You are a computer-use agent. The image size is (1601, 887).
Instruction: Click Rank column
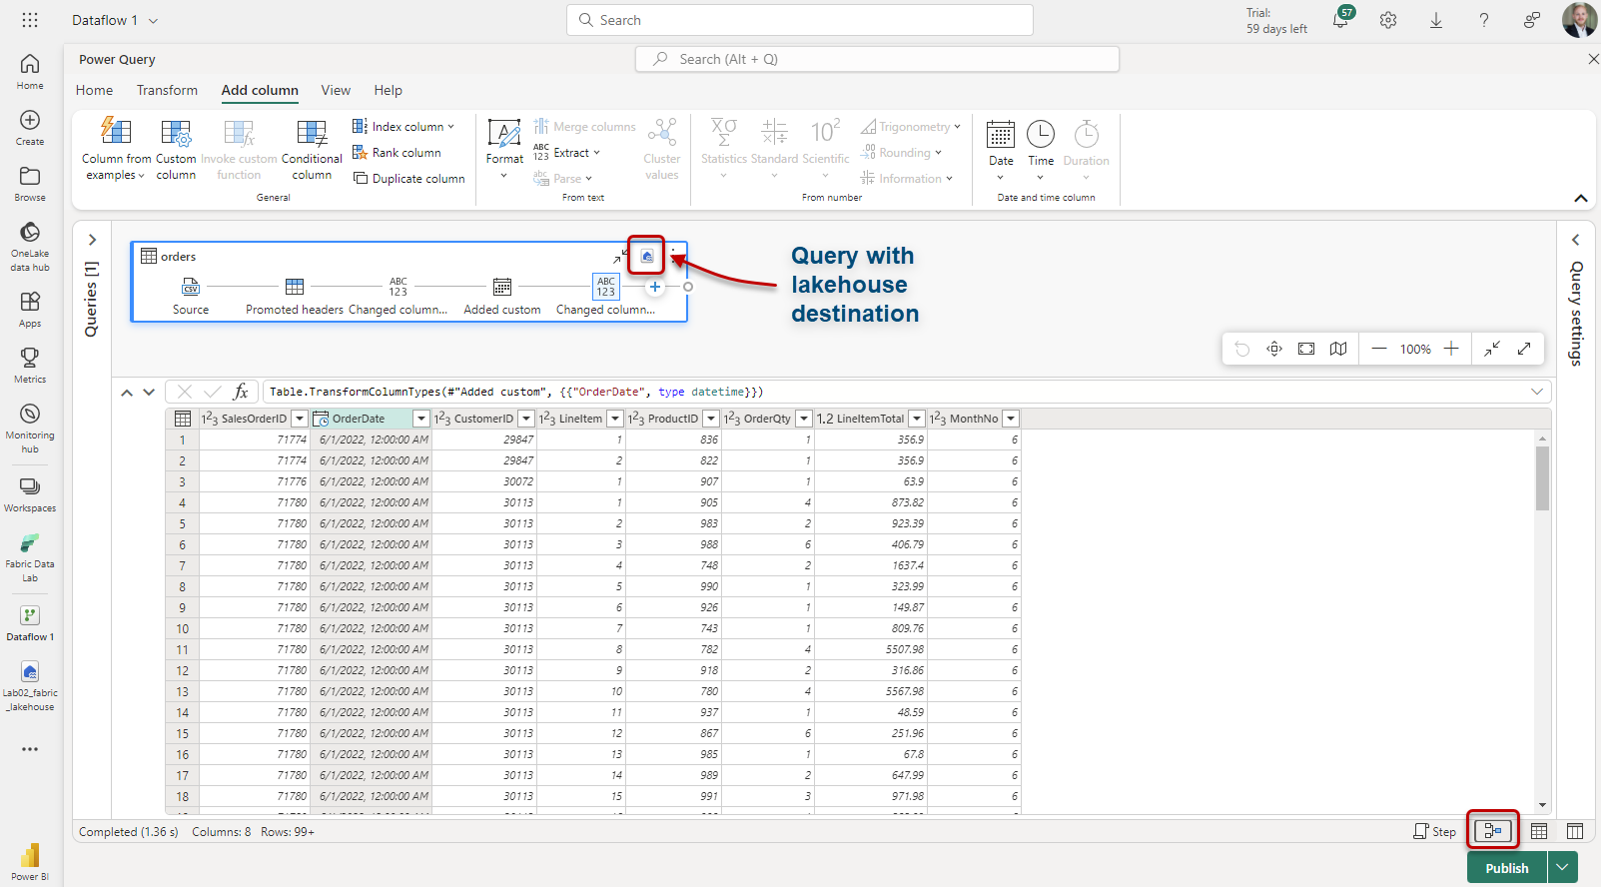[x=397, y=153]
